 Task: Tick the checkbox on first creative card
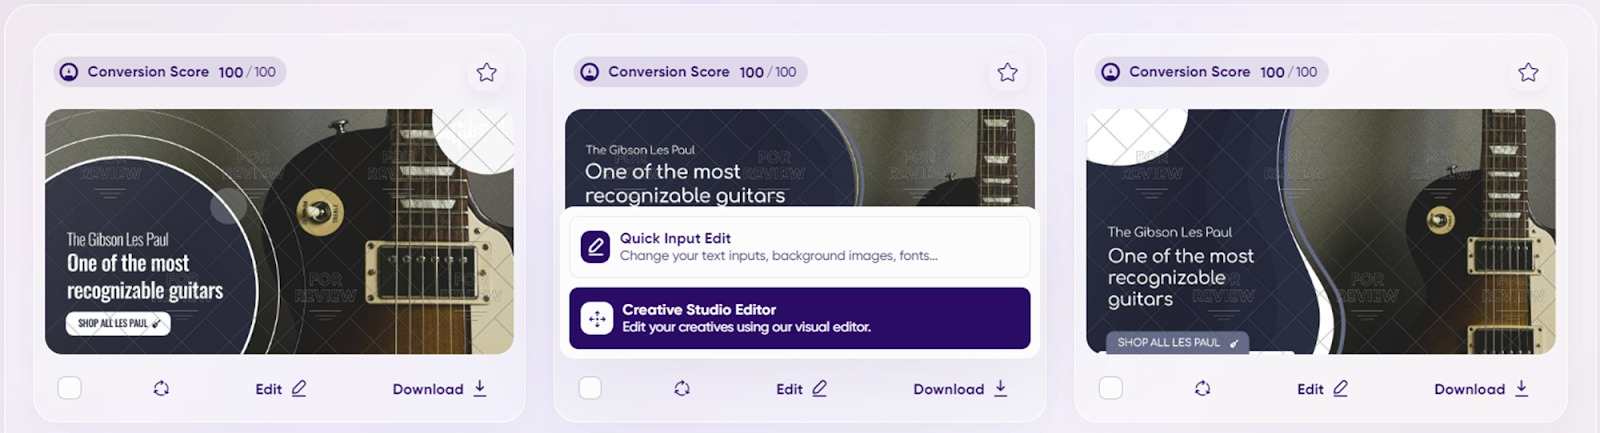(x=70, y=388)
